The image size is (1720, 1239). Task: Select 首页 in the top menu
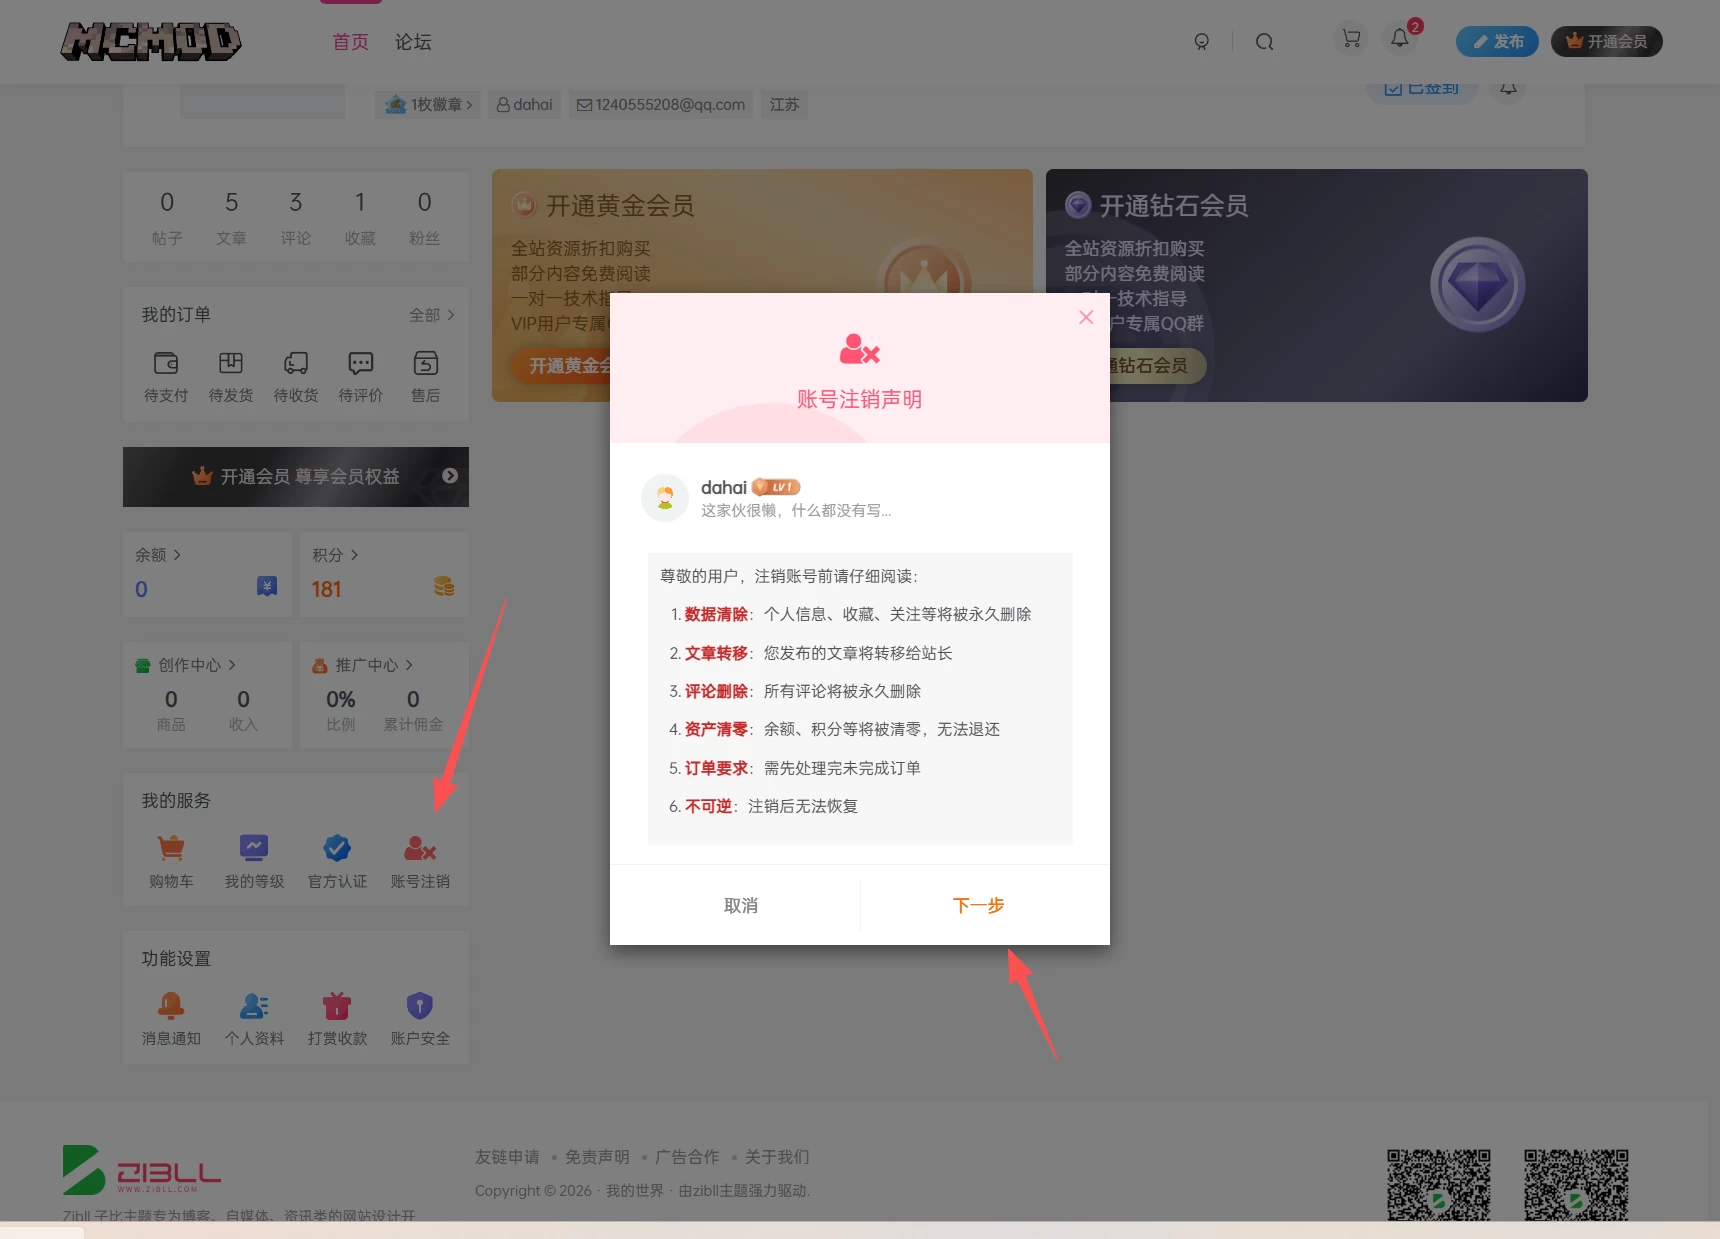[349, 42]
